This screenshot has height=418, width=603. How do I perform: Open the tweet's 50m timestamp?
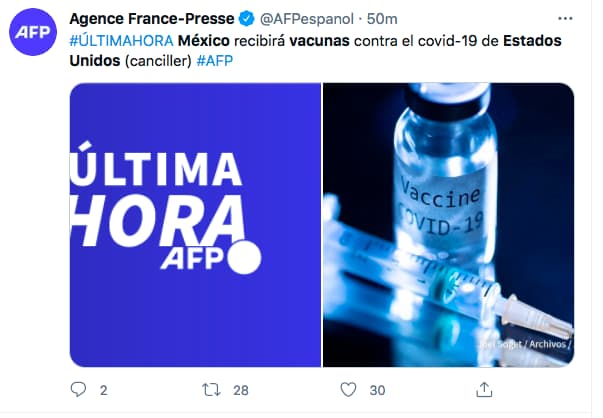click(x=382, y=20)
